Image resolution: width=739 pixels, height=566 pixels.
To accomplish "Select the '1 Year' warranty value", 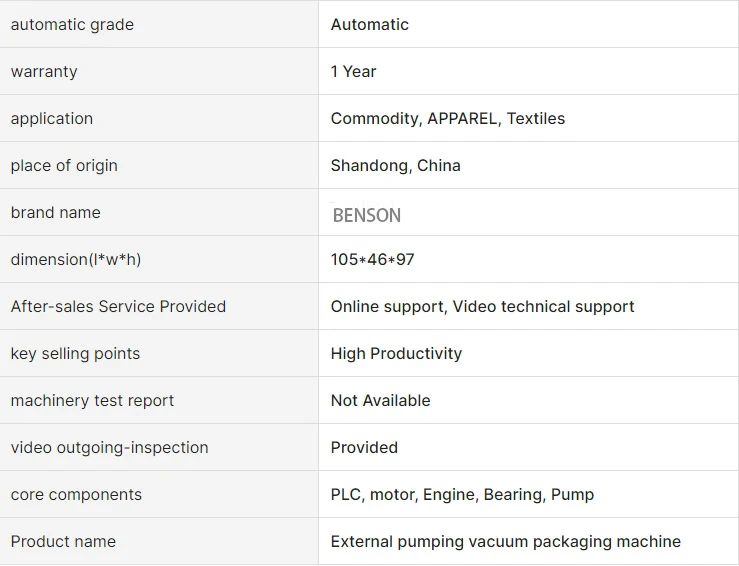I will [x=354, y=72].
